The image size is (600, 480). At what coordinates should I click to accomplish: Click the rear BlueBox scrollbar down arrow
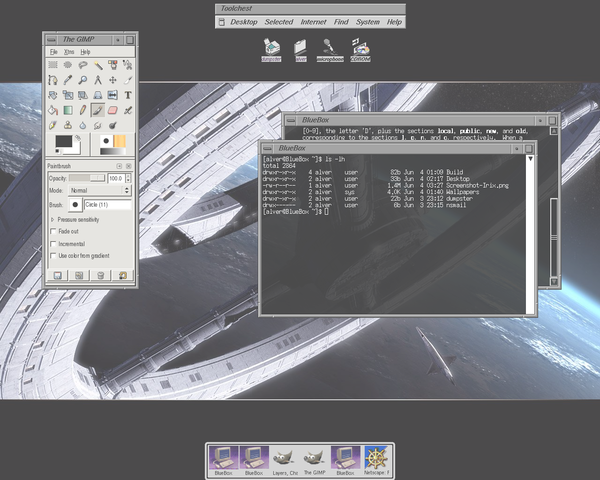click(554, 282)
